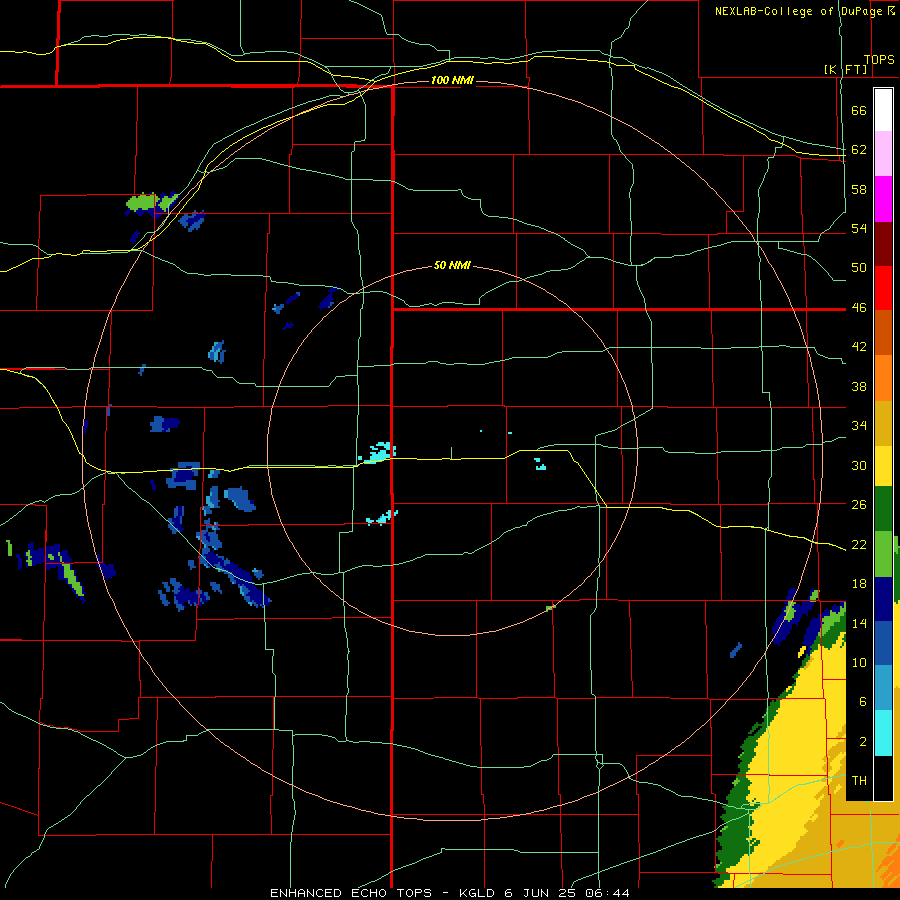Click the bright red legend swatch
Image resolution: width=900 pixels, height=900 pixels.
(883, 288)
